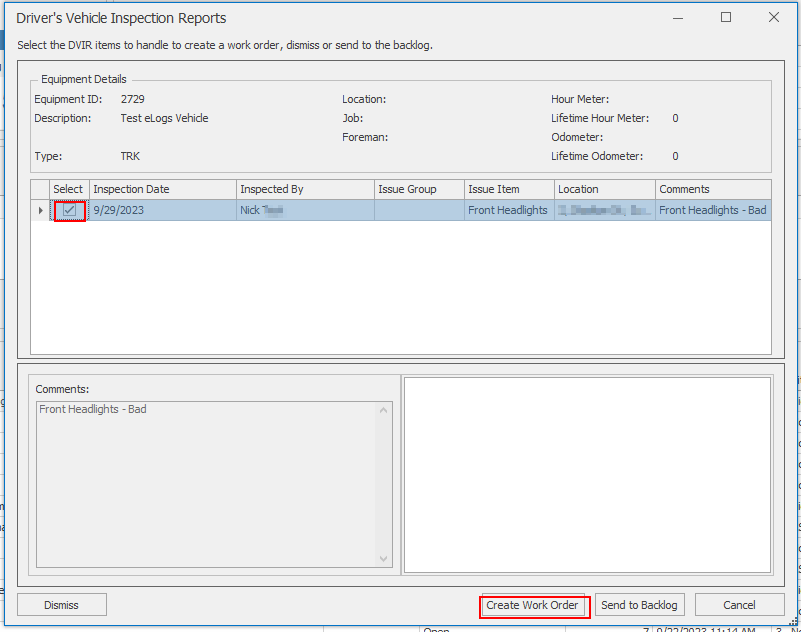The width and height of the screenshot is (801, 632).
Task: Click the Select column header
Action: click(x=67, y=189)
